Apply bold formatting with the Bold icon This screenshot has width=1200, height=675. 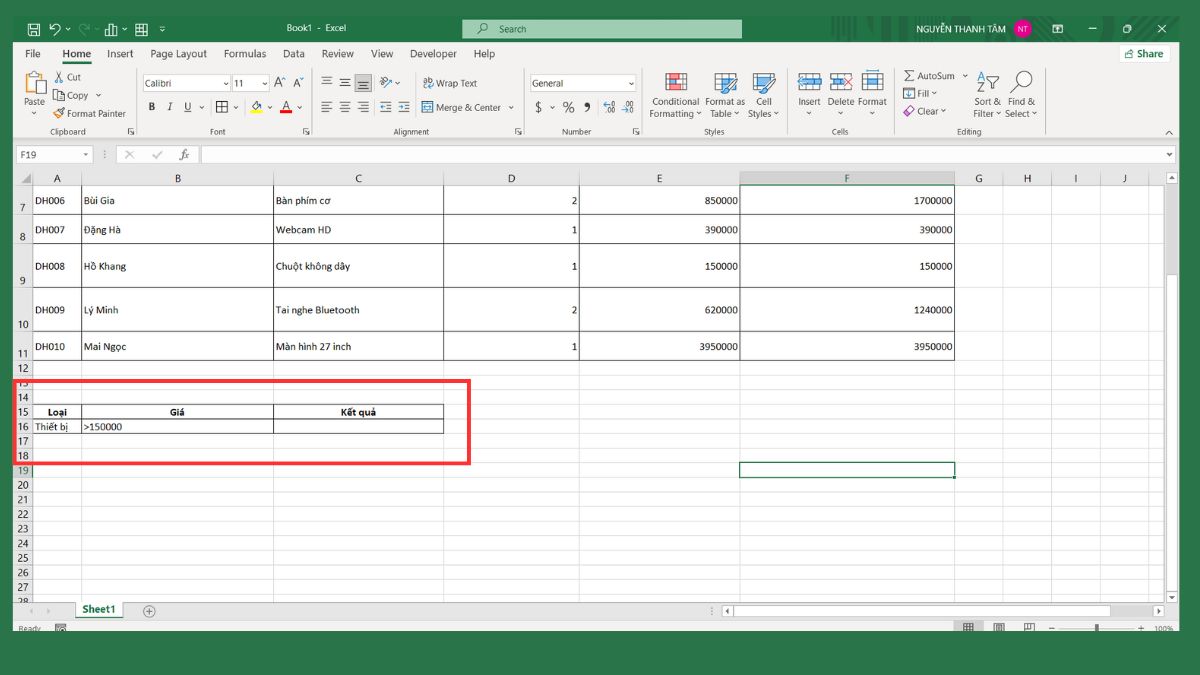151,106
